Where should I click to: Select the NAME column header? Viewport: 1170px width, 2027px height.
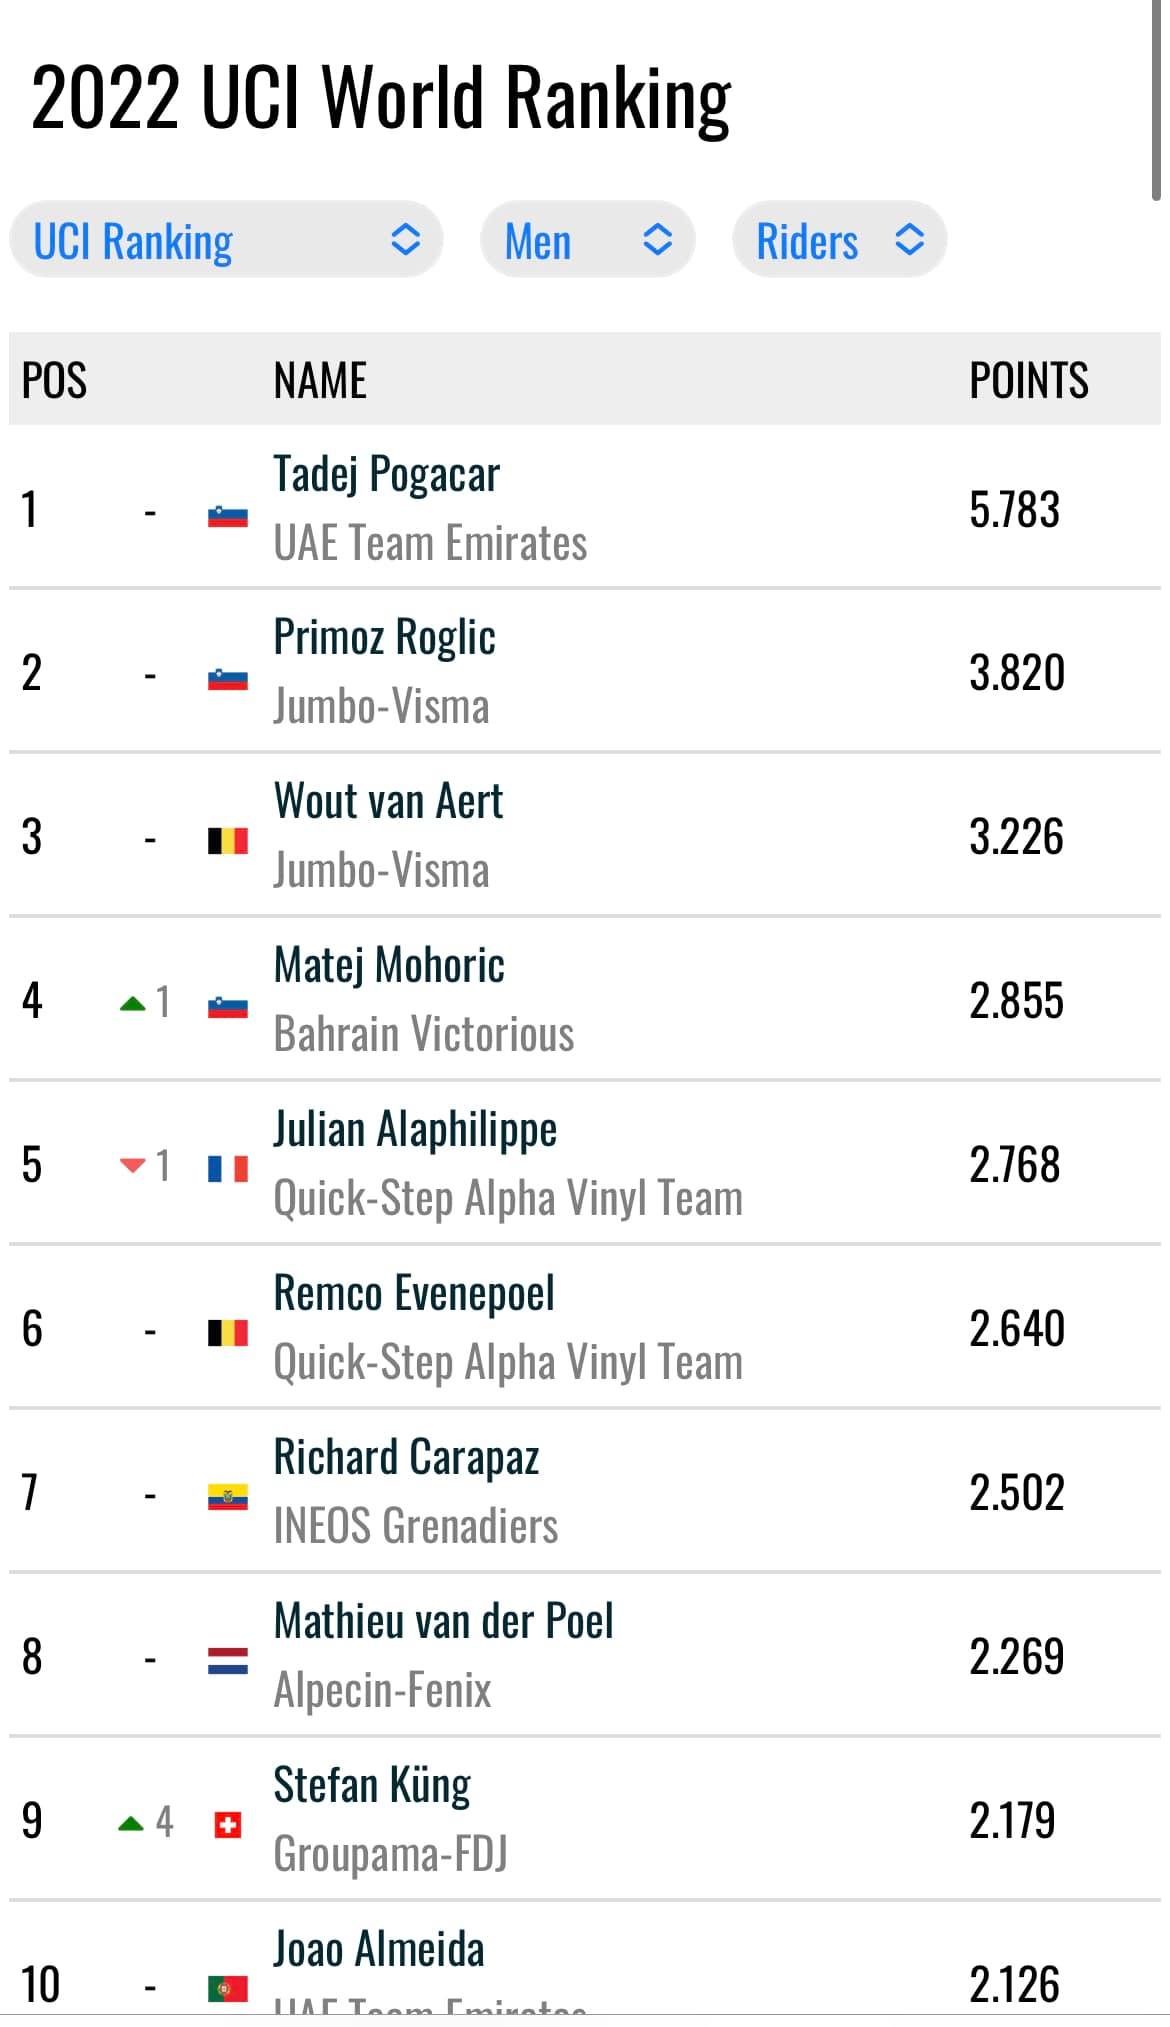coord(320,380)
